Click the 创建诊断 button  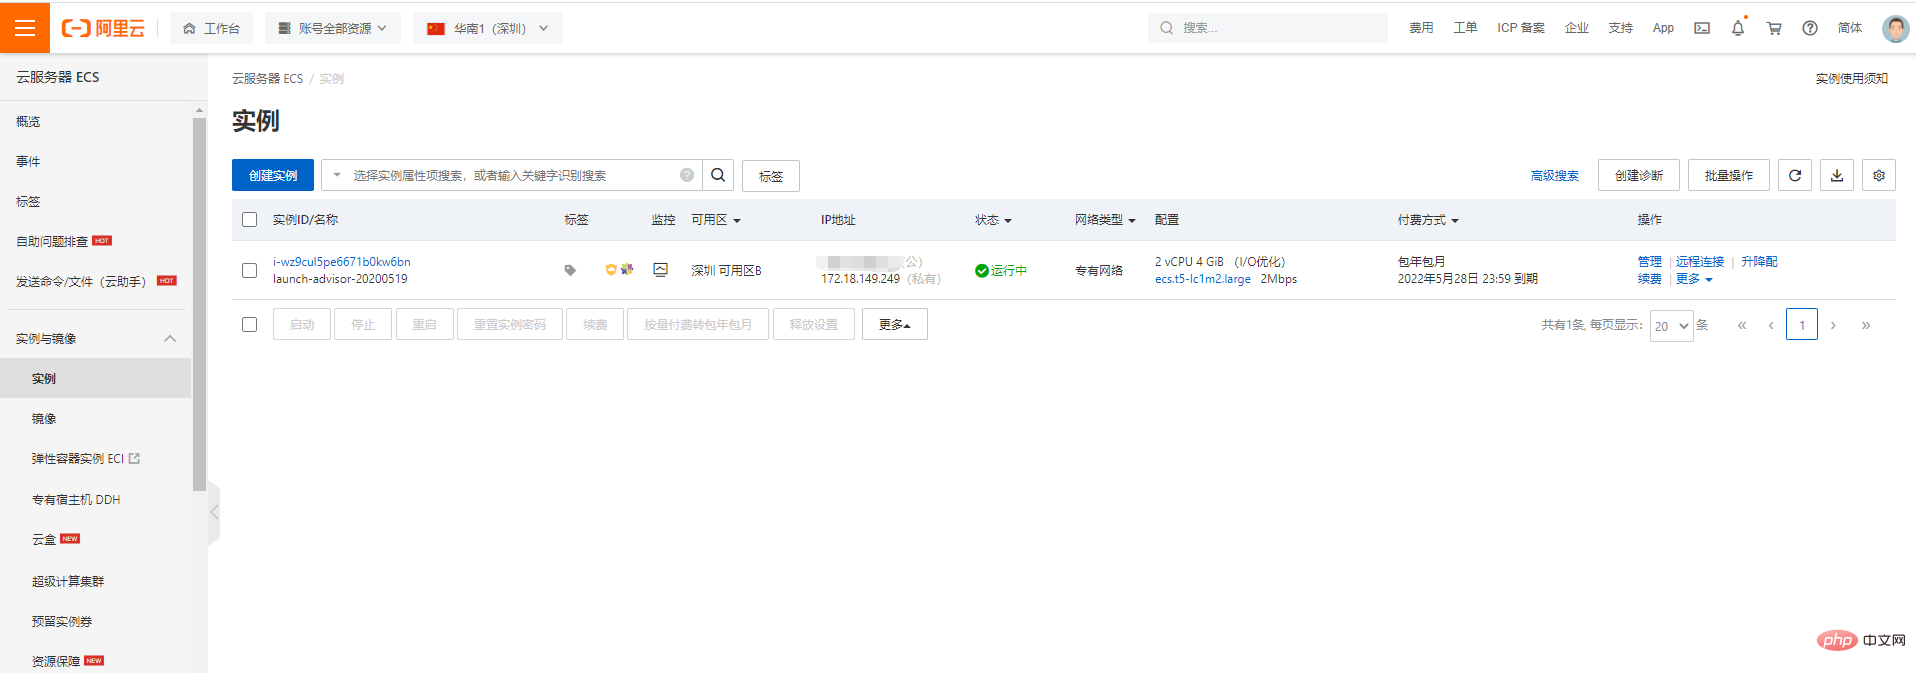pyautogui.click(x=1639, y=175)
